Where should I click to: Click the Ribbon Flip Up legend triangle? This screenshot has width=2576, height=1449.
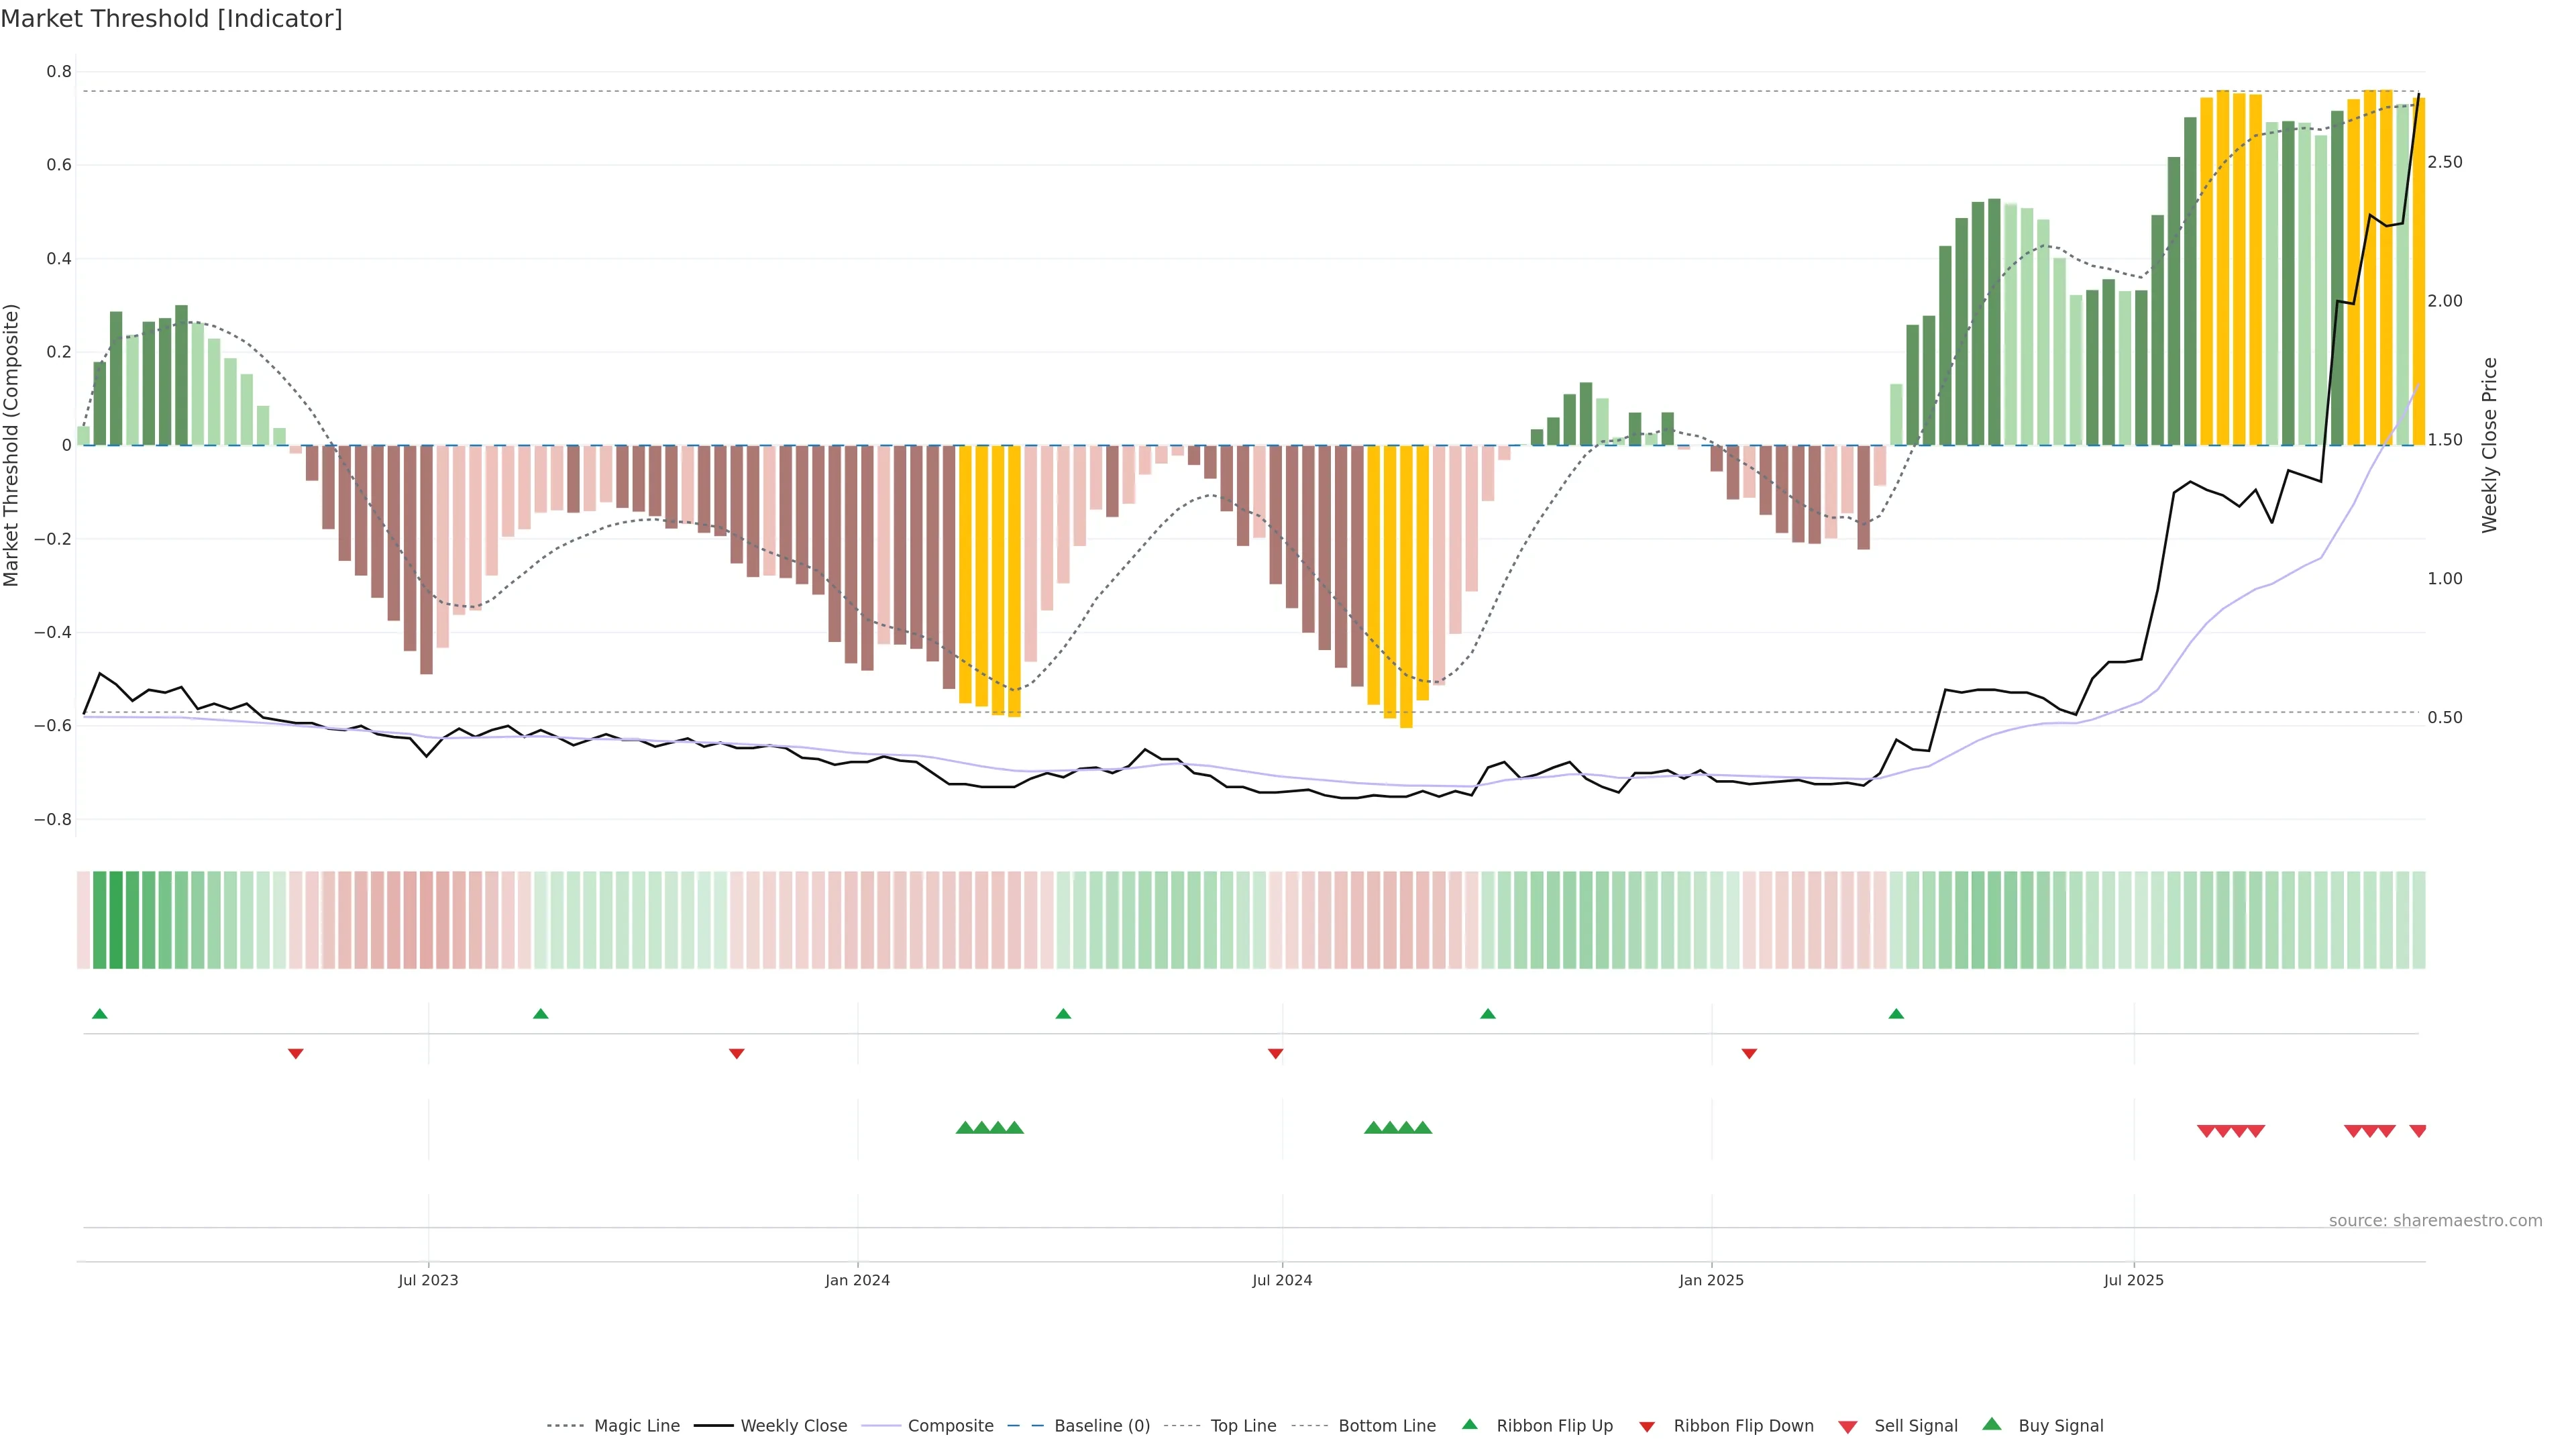click(x=1469, y=1424)
